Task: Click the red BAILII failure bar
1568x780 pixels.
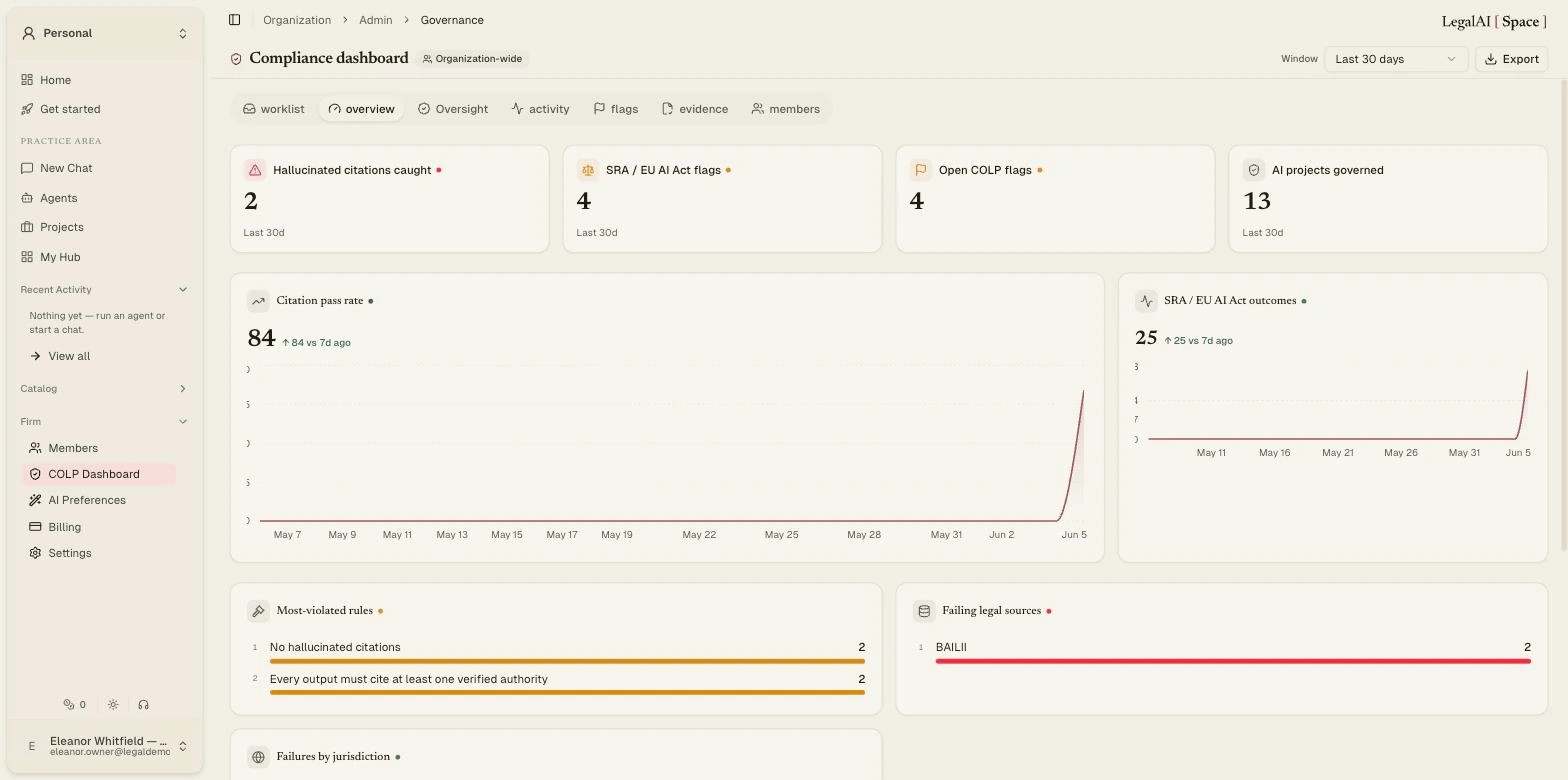Action: click(x=1233, y=661)
